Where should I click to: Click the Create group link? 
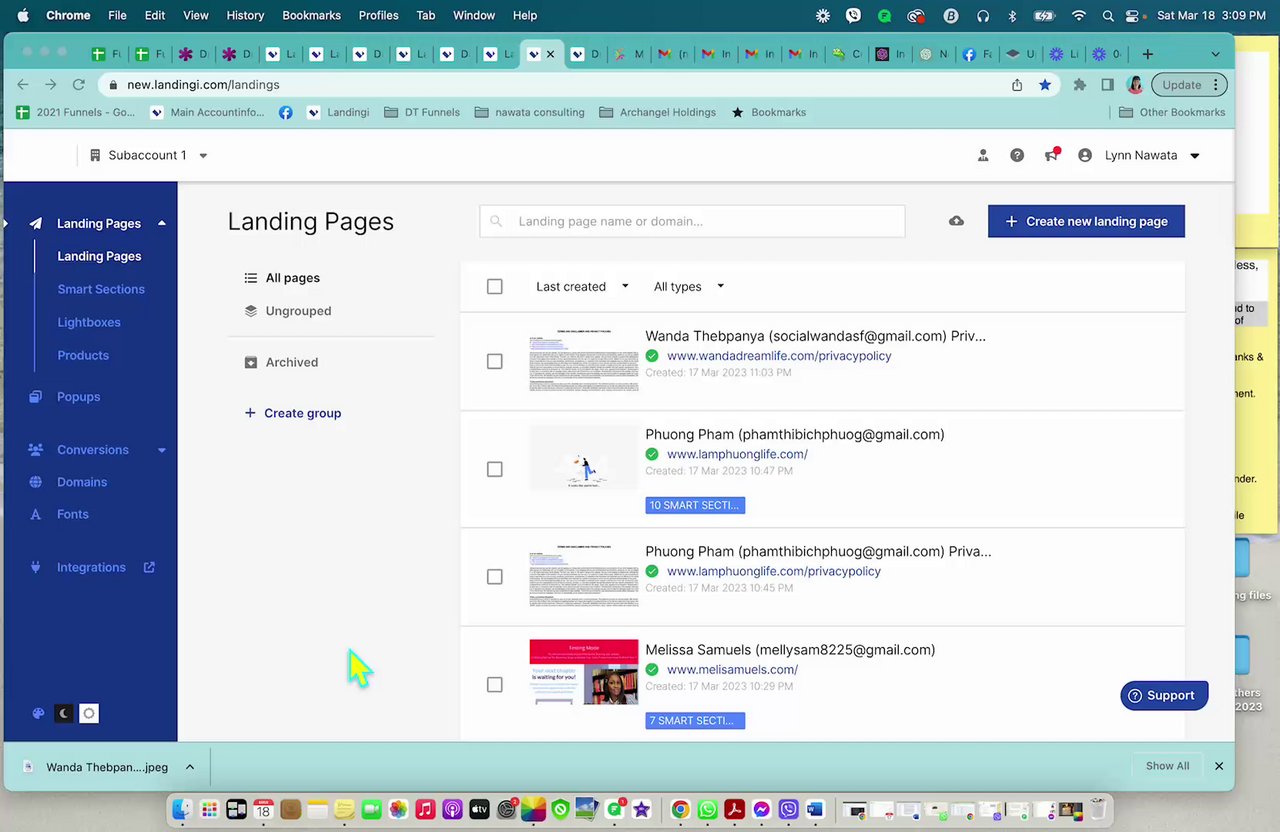pos(293,413)
